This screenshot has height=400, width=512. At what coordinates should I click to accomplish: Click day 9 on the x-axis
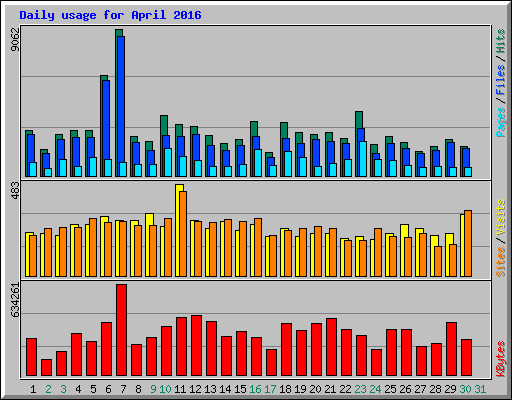[153, 389]
